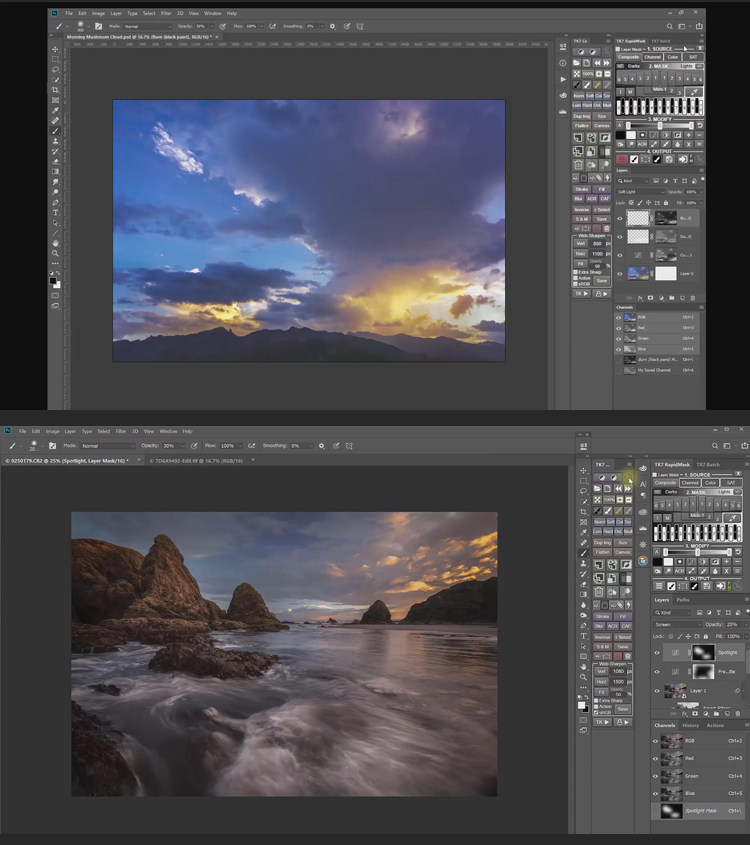Click Composite button in upper TK7 RapidMask panel
This screenshot has height=845, width=750.
[628, 57]
